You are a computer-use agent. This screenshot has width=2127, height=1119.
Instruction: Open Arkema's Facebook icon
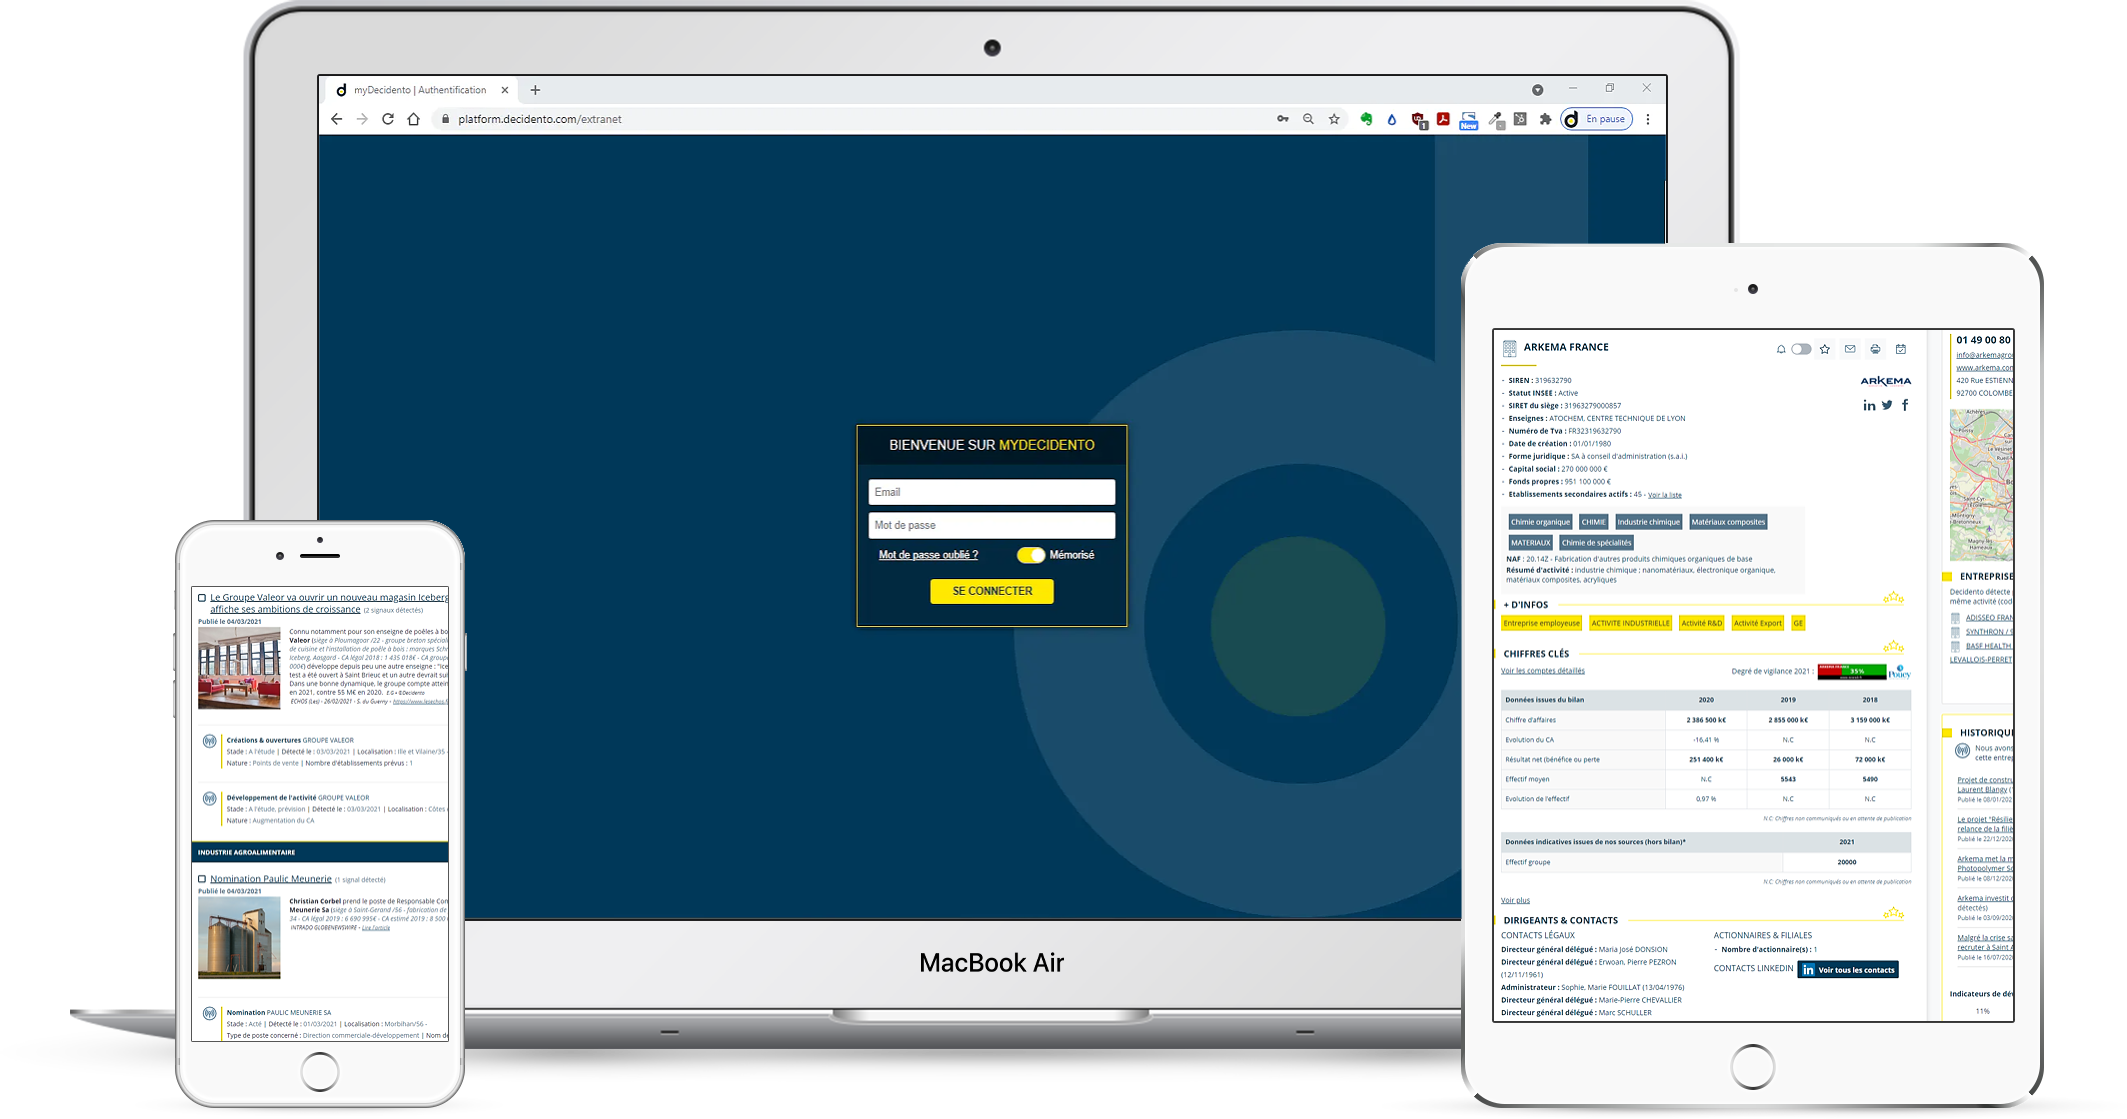pyautogui.click(x=1905, y=405)
